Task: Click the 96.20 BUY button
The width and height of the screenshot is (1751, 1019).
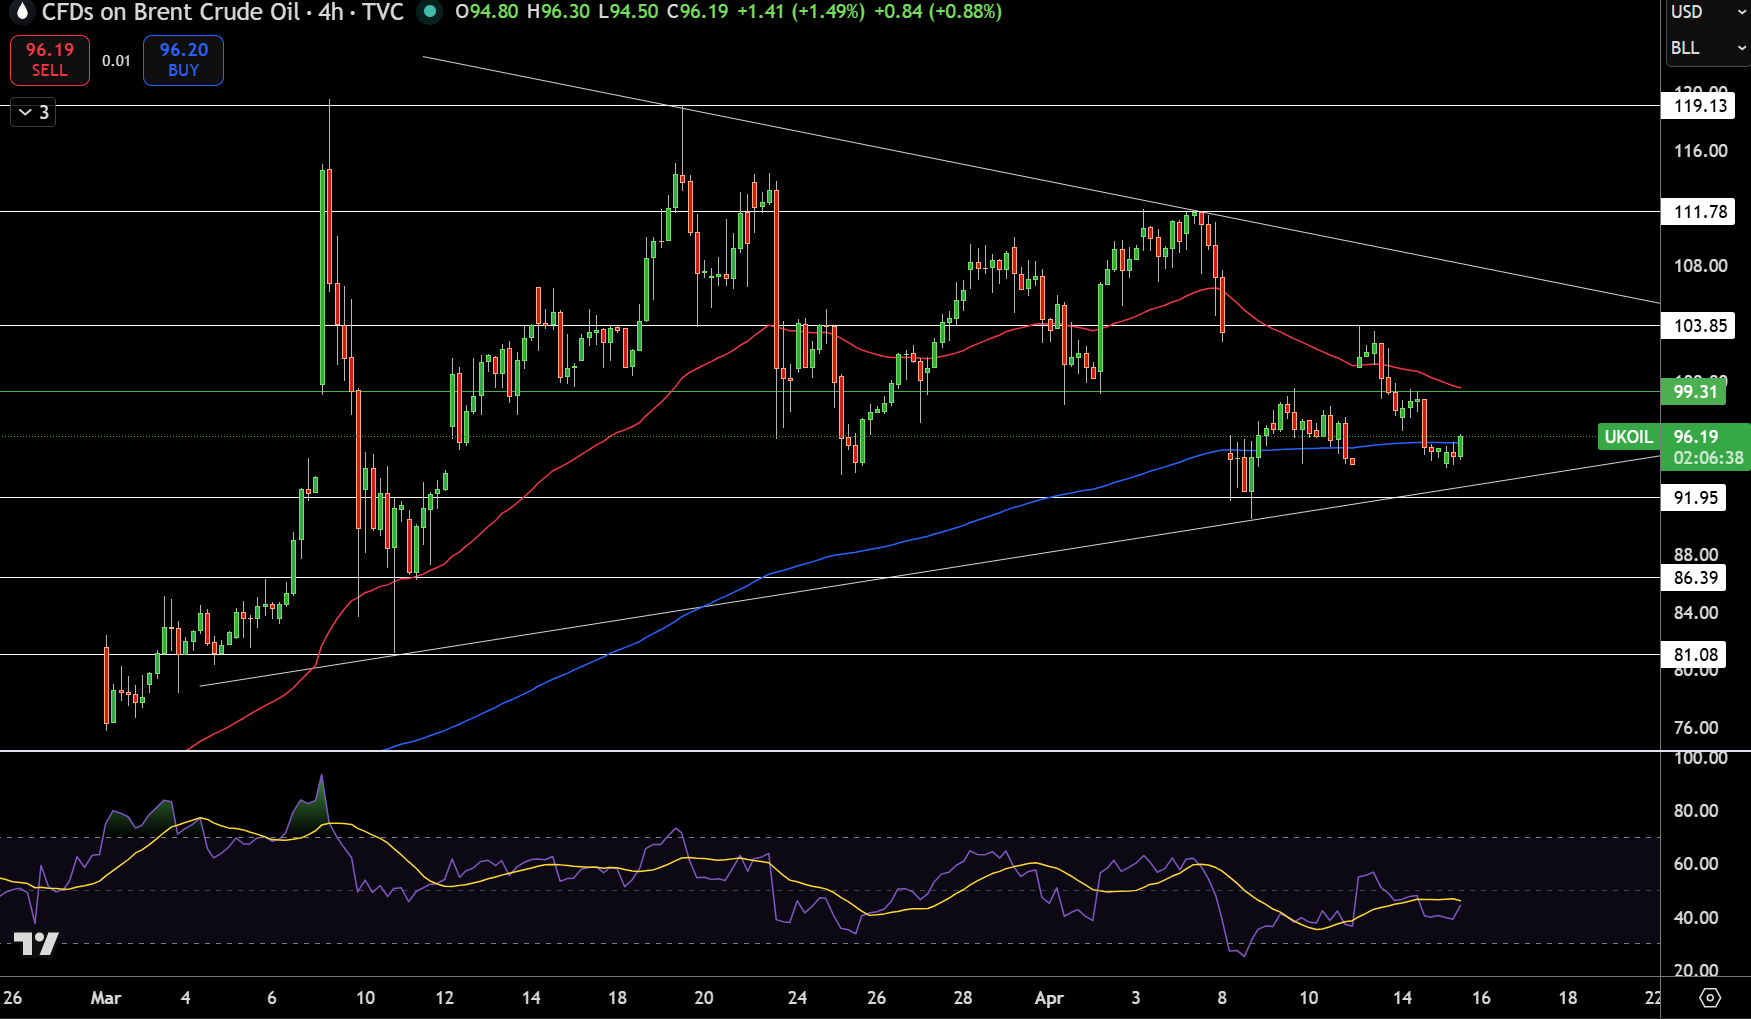Action: point(183,60)
